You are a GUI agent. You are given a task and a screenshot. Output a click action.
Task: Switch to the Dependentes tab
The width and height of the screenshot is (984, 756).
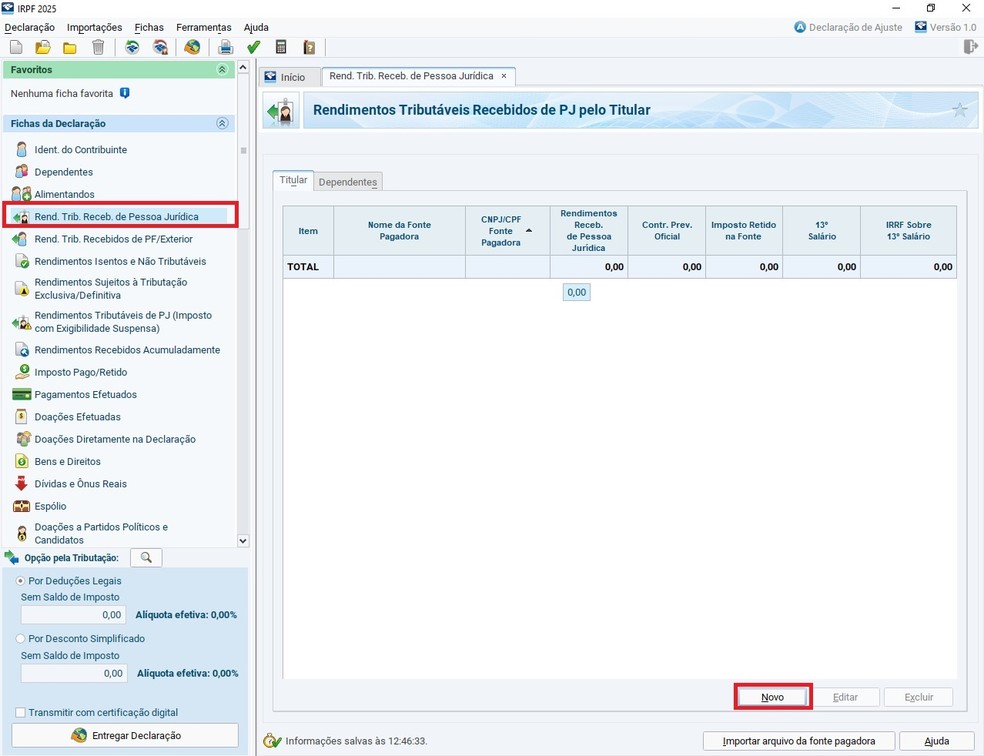pyautogui.click(x=348, y=182)
